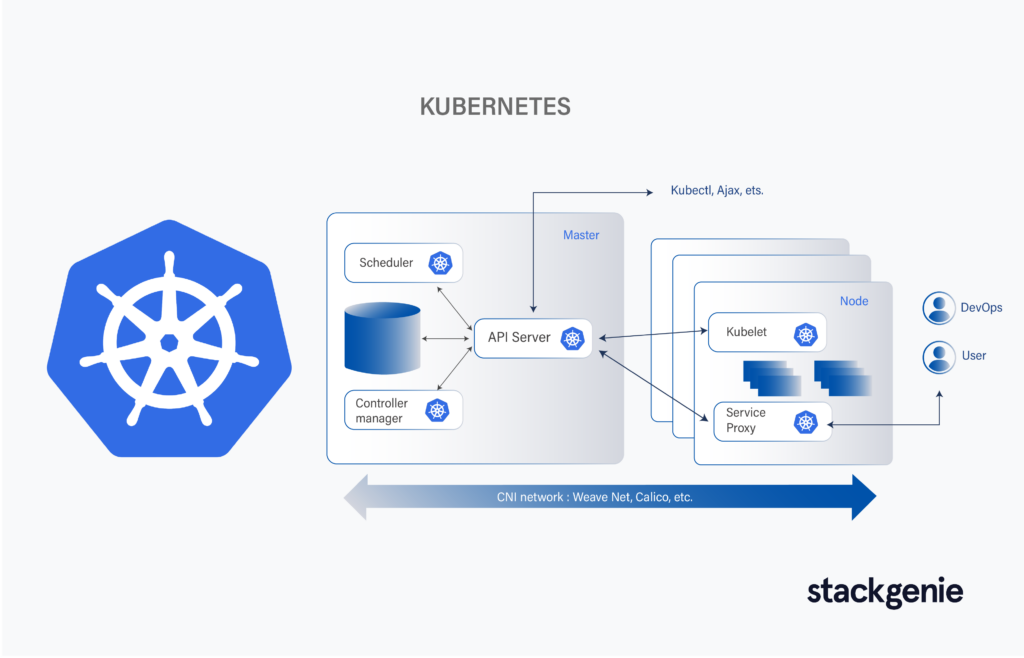The image size is (1024, 658).
Task: Click the 'Kubectl, Ajax, ets.' text
Action: coord(717,191)
